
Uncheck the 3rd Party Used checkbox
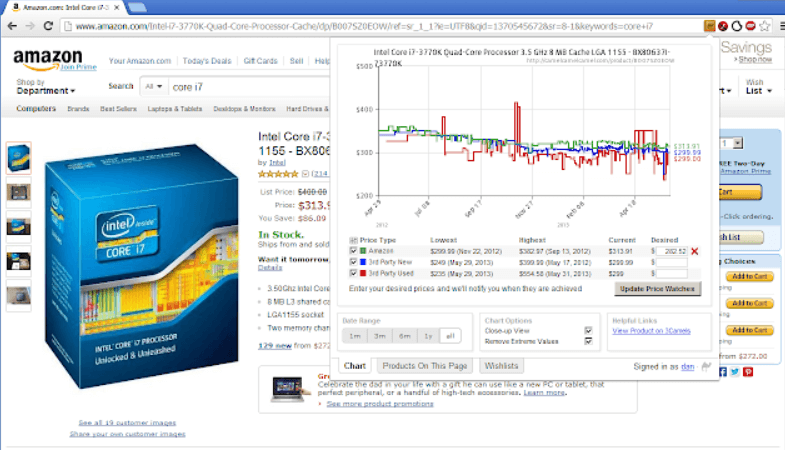pyautogui.click(x=353, y=273)
